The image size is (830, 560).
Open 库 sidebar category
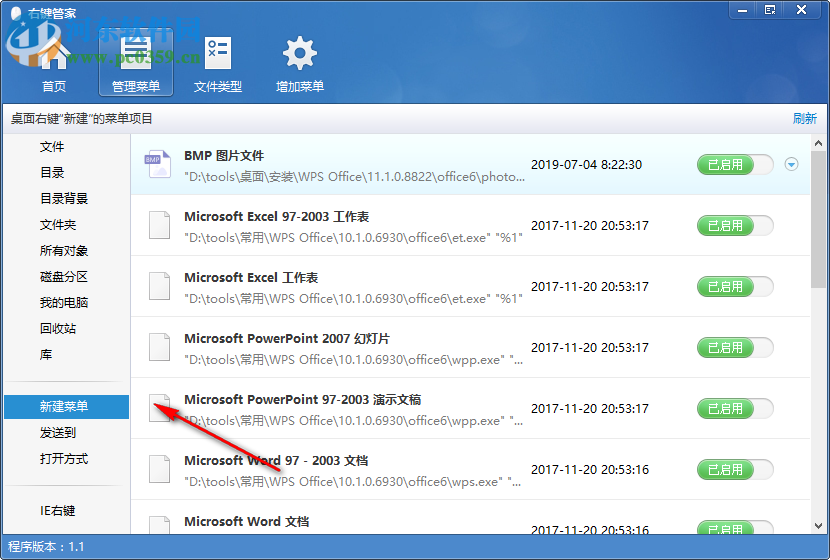(x=46, y=354)
